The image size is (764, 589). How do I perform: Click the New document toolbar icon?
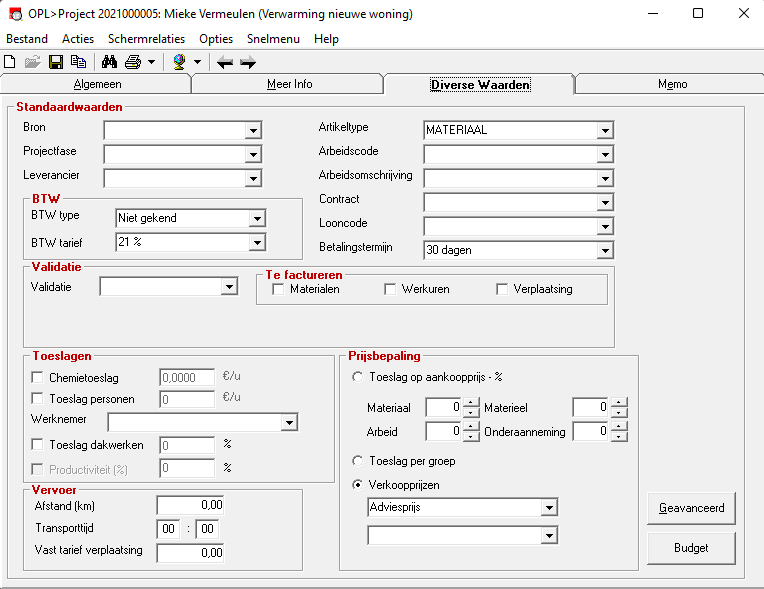(10, 62)
